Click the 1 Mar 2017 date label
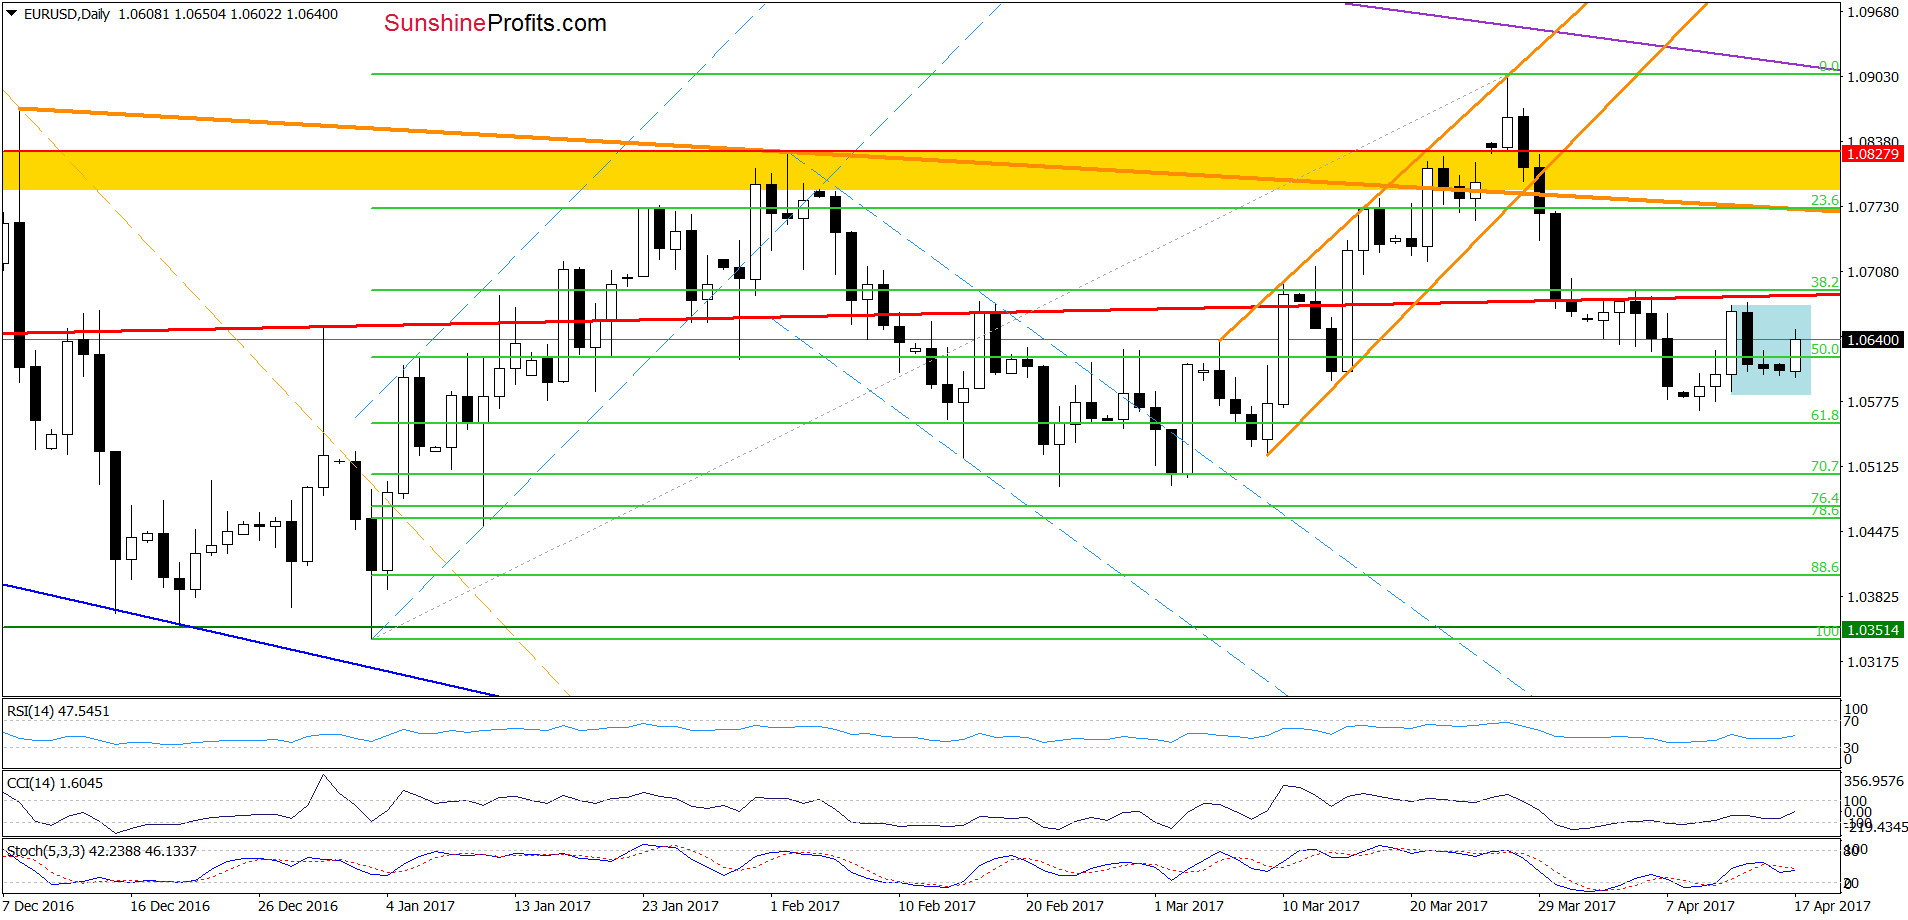The height and width of the screenshot is (920, 1908). point(1189,906)
